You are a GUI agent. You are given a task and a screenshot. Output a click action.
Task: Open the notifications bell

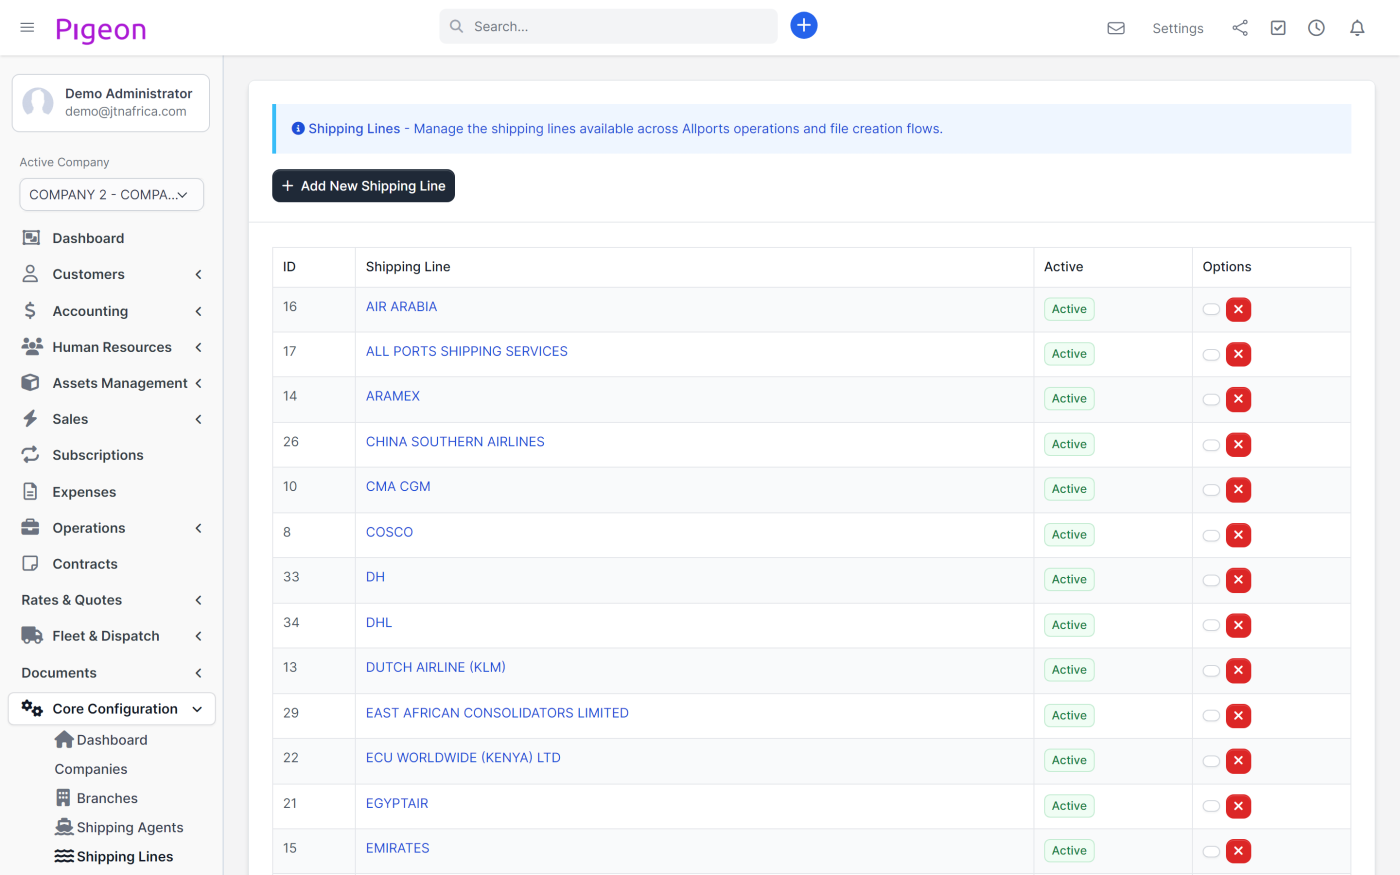(x=1357, y=28)
